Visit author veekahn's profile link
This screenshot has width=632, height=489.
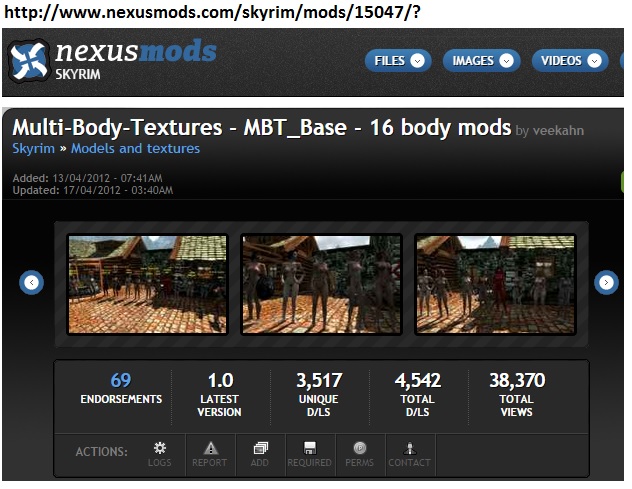click(x=558, y=131)
